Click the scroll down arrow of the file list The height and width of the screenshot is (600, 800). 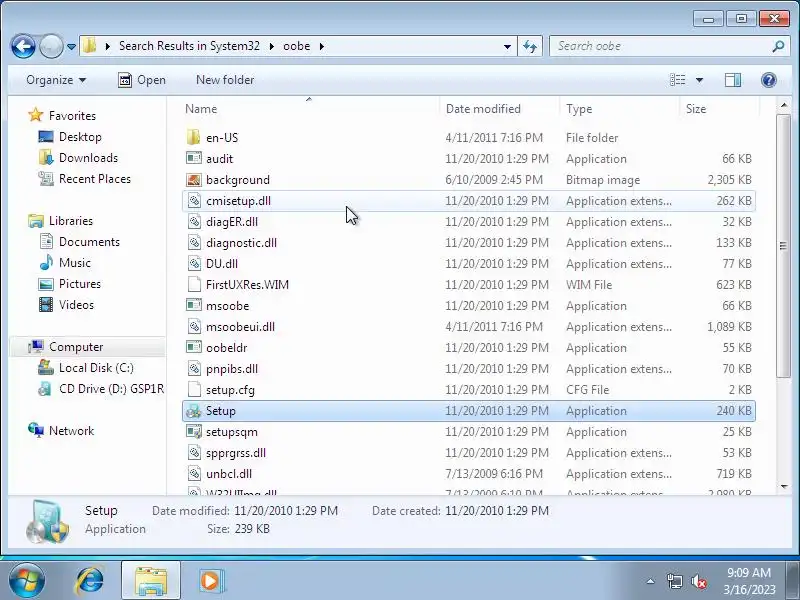point(784,487)
